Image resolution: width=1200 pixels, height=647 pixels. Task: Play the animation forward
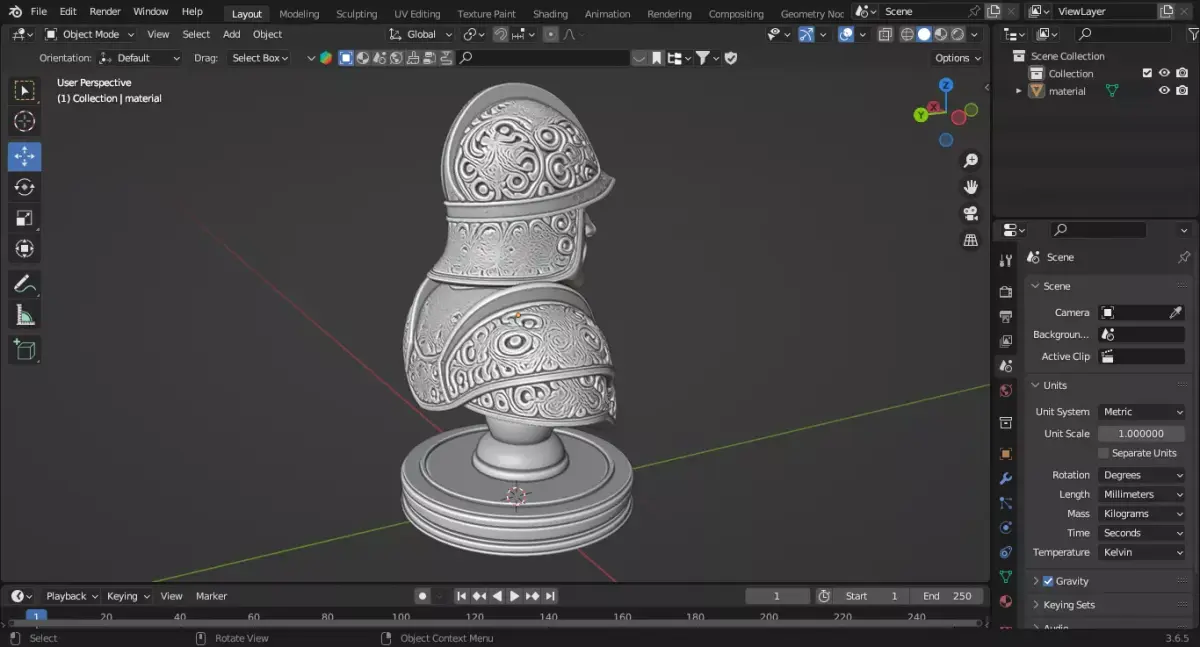point(514,596)
